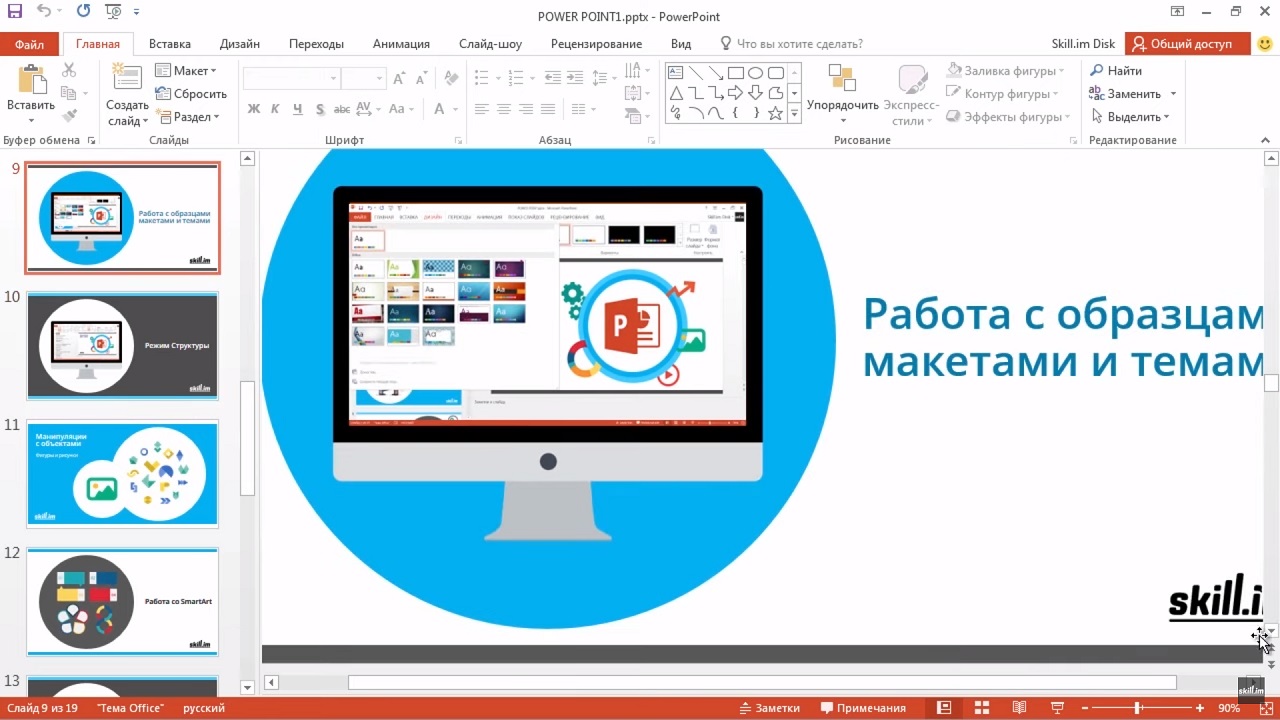Open the Design (Дизайн) ribbon tab
Image resolution: width=1280 pixels, height=720 pixels.
240,44
